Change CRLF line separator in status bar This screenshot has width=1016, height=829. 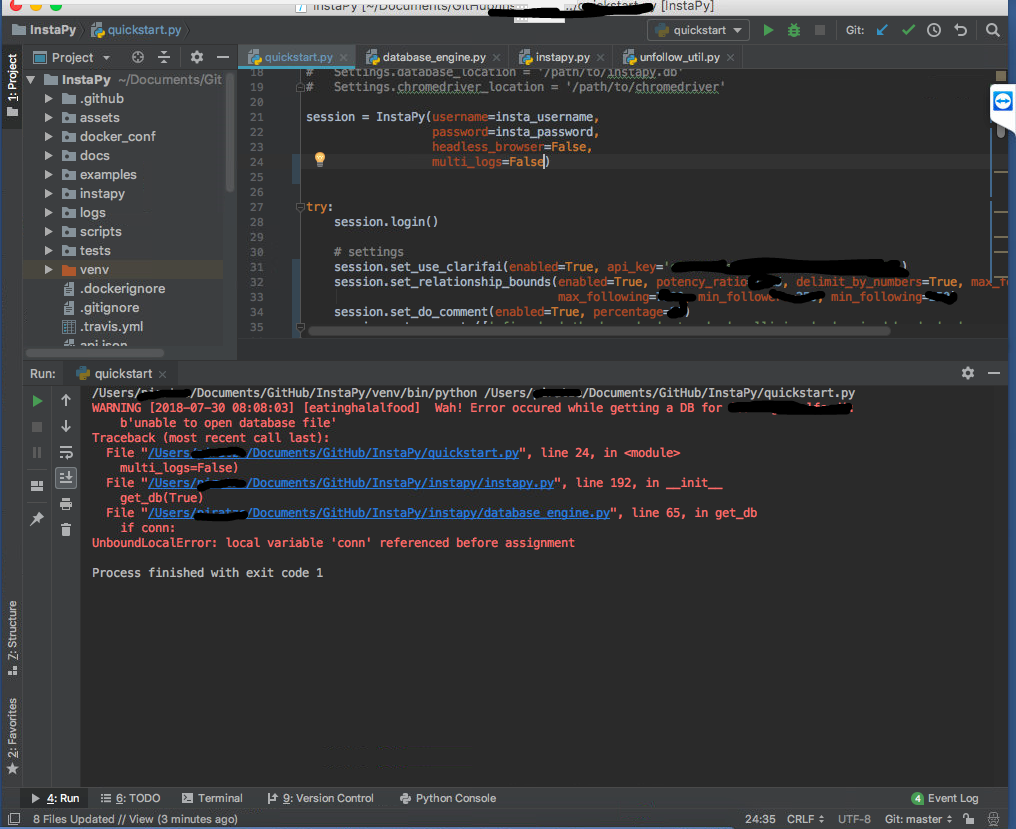[805, 819]
